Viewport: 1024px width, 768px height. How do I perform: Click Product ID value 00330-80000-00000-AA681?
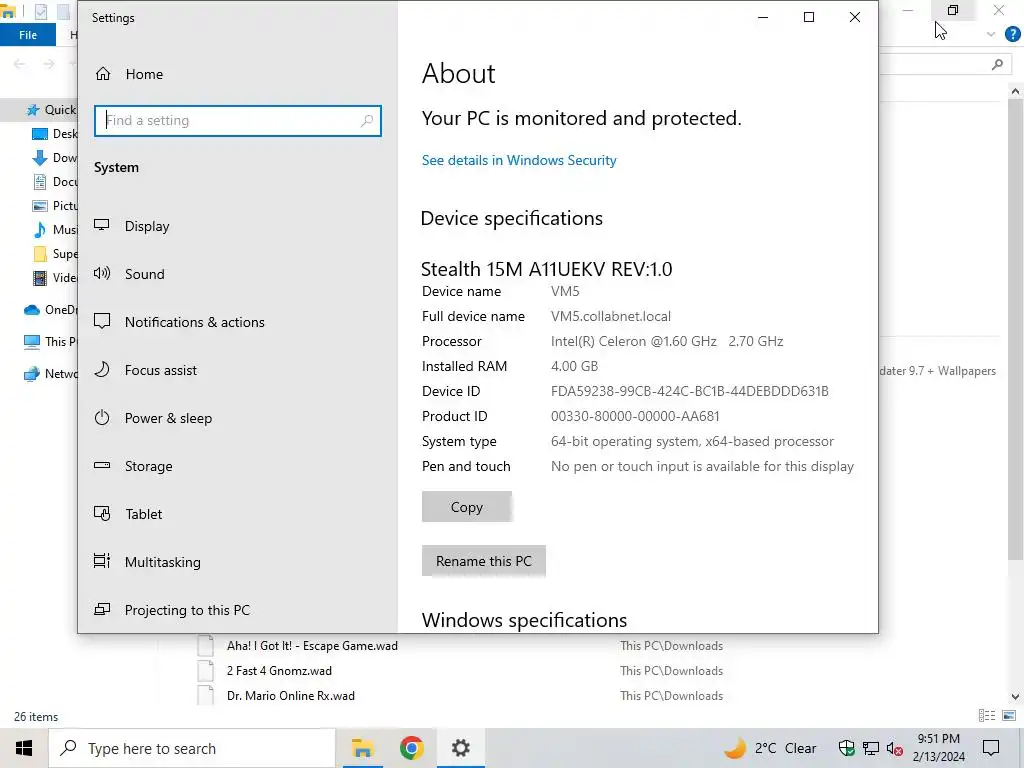coord(635,417)
